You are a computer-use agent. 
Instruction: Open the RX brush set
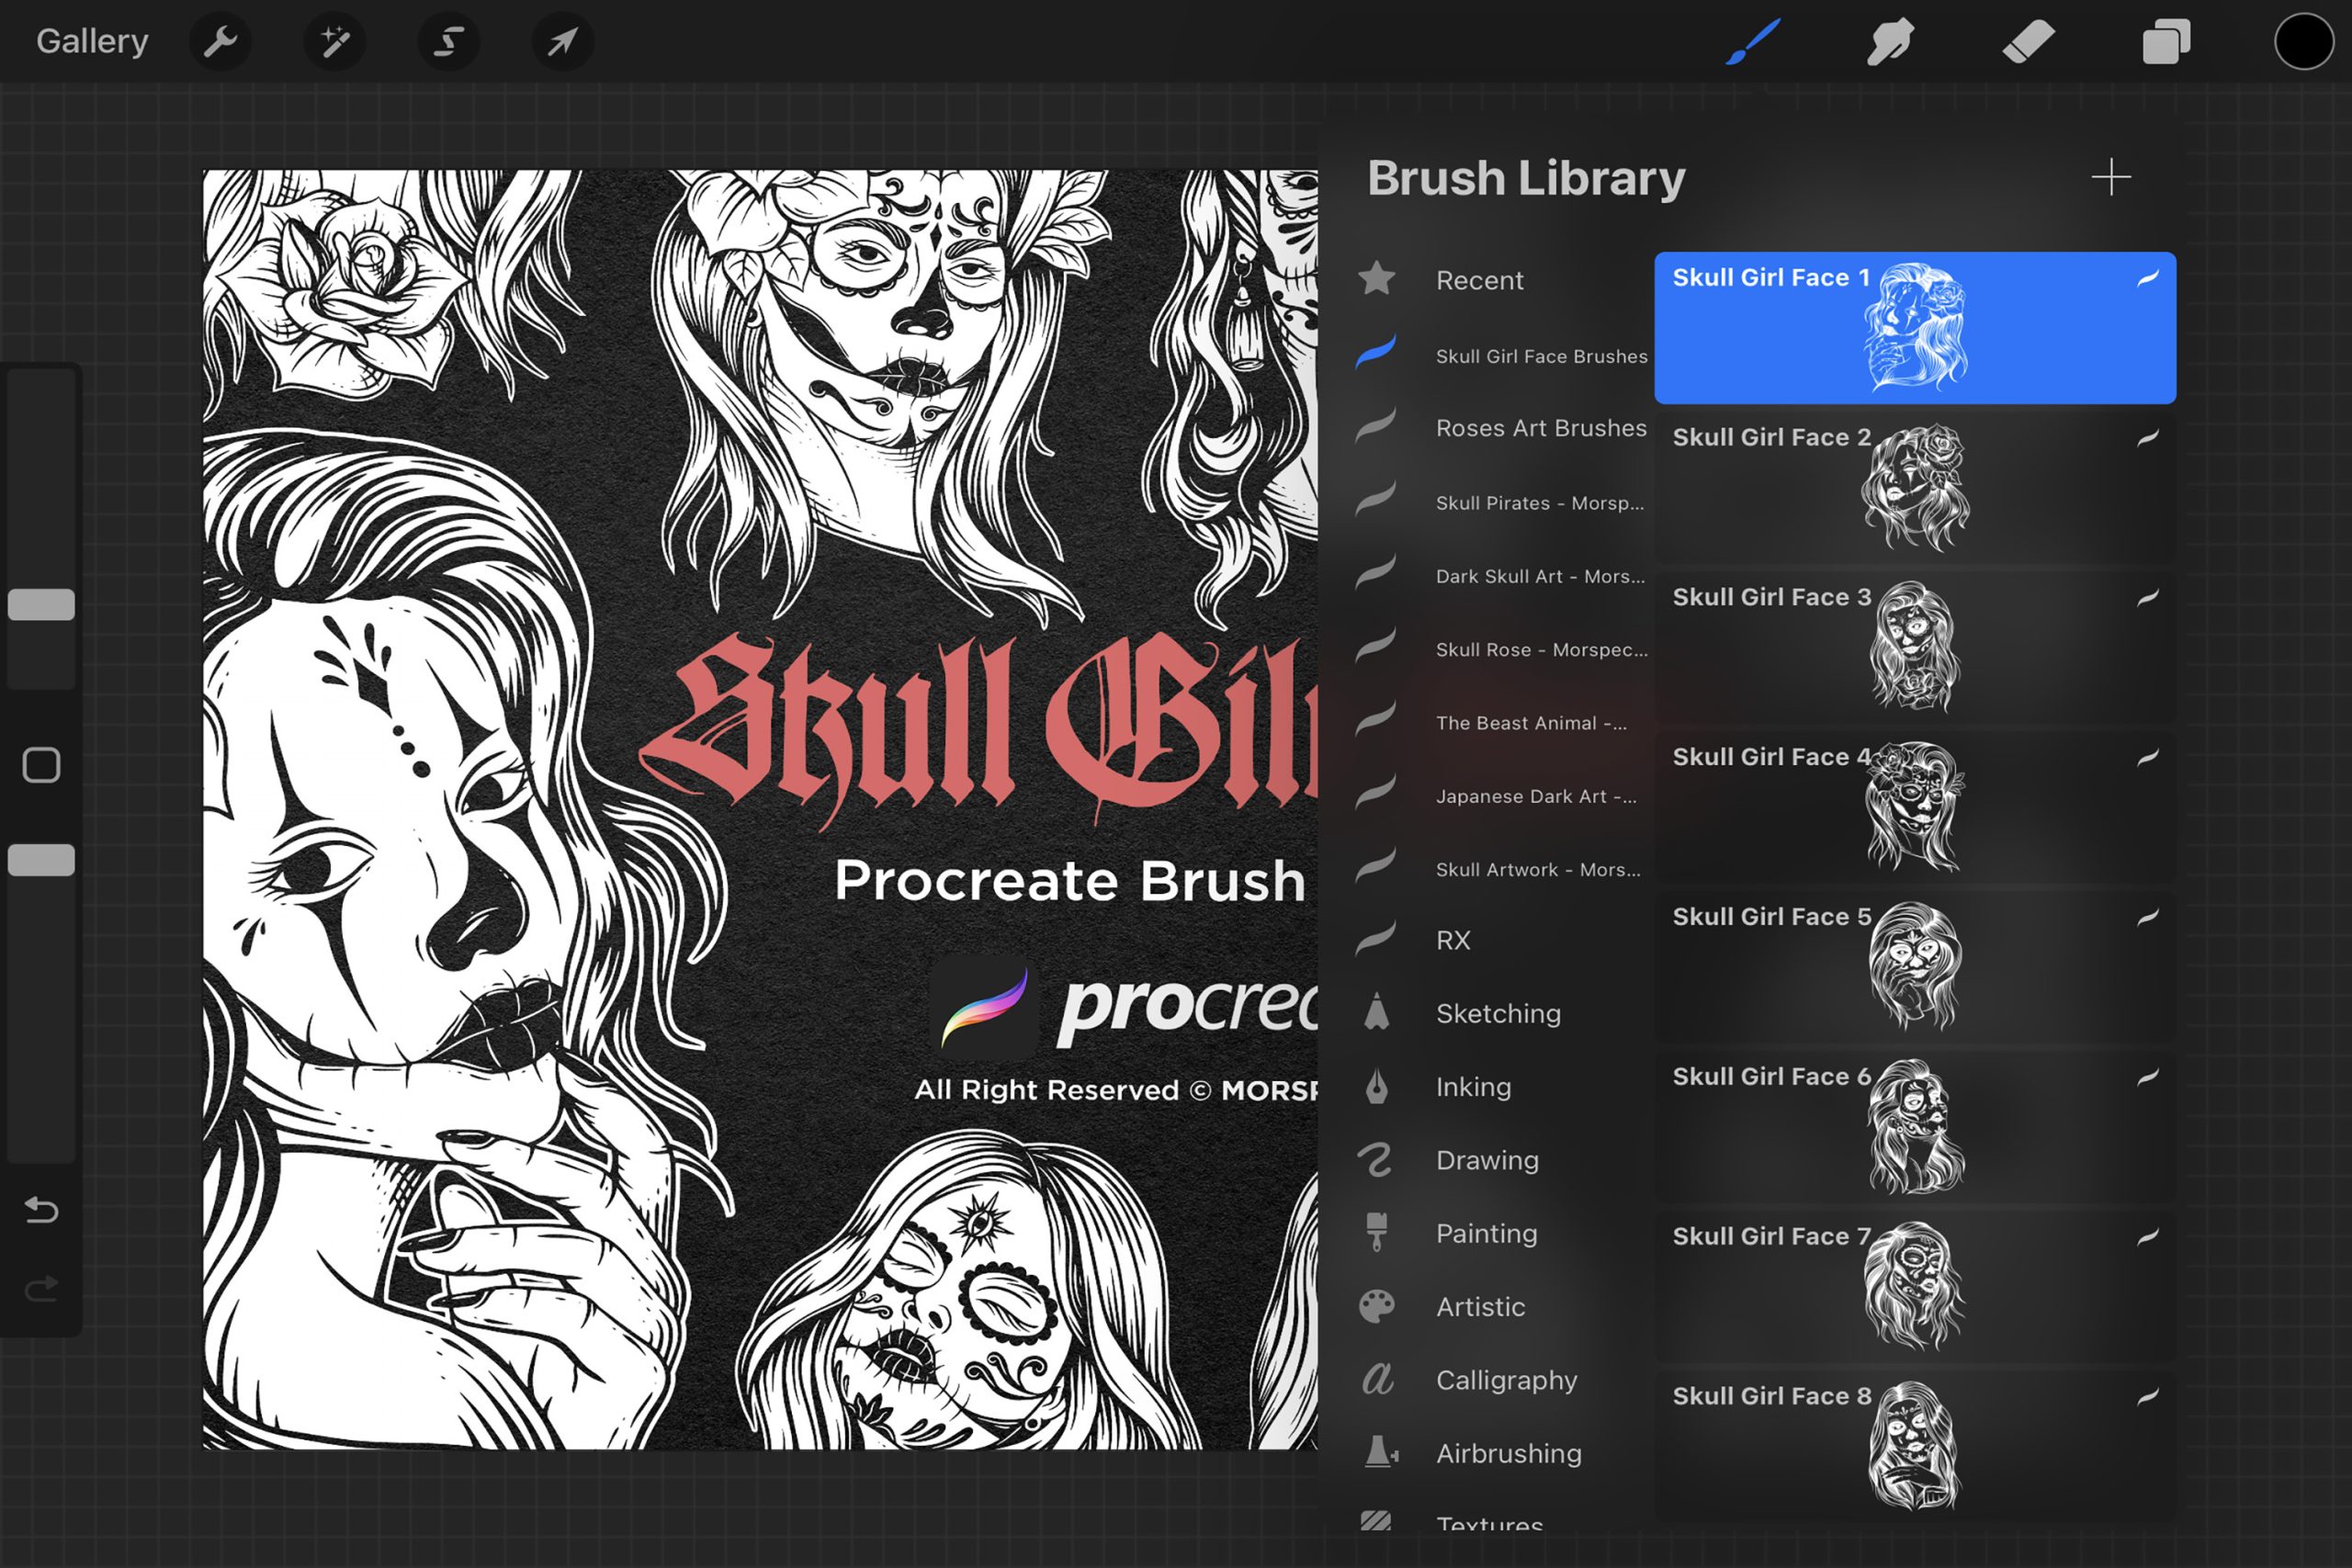coord(1502,940)
